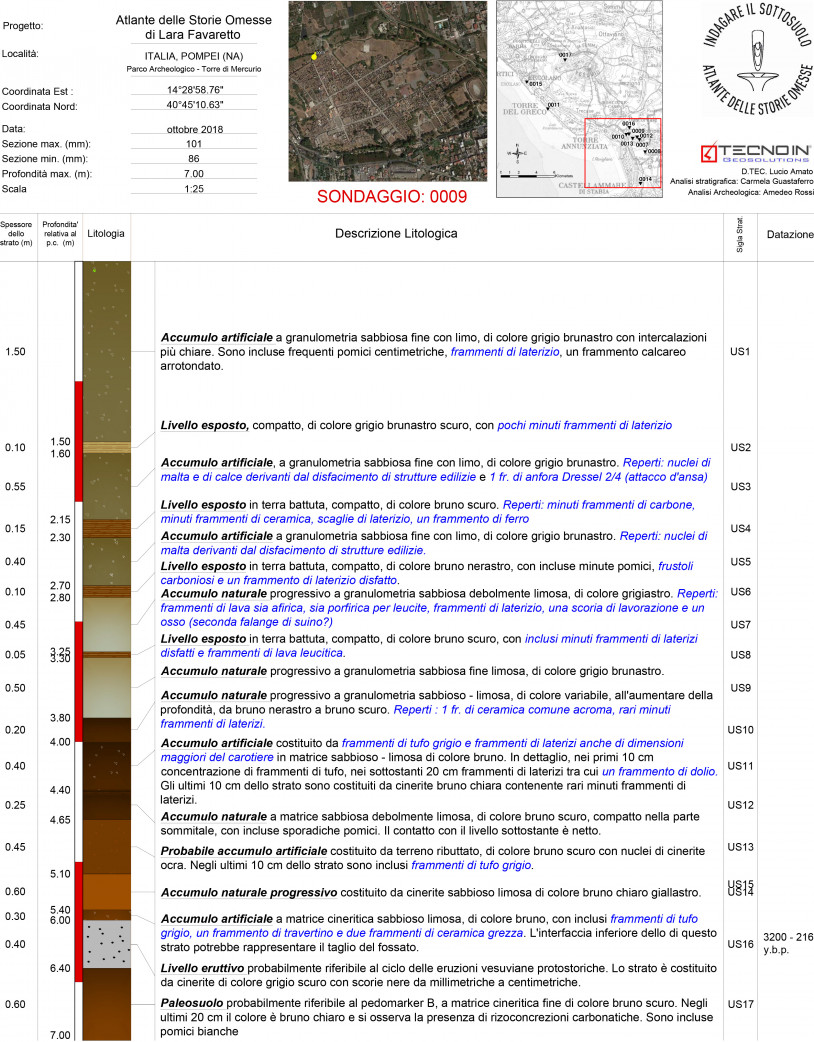The width and height of the screenshot is (814, 1042).
Task: Select the US16 stratigraphic unit label
Action: (740, 944)
